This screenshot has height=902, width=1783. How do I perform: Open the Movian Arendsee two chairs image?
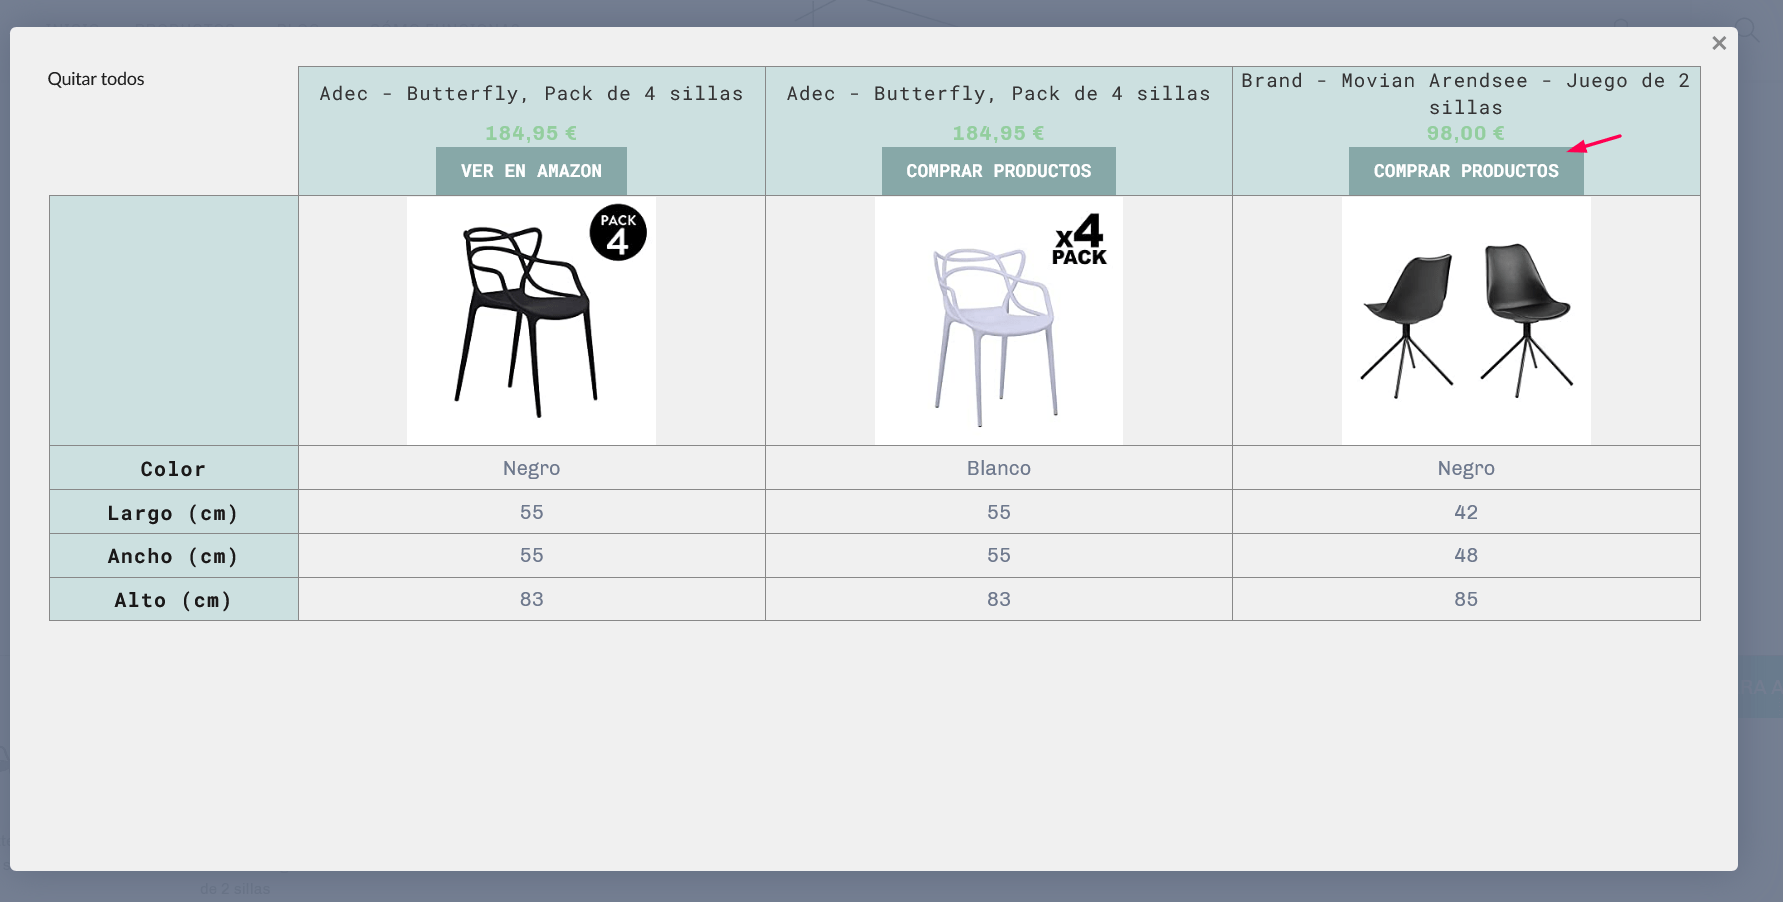(1466, 320)
